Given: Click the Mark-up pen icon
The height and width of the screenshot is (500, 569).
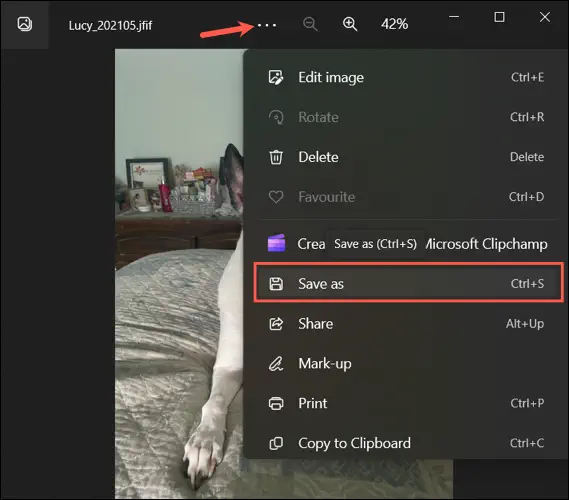Looking at the screenshot, I should (276, 364).
